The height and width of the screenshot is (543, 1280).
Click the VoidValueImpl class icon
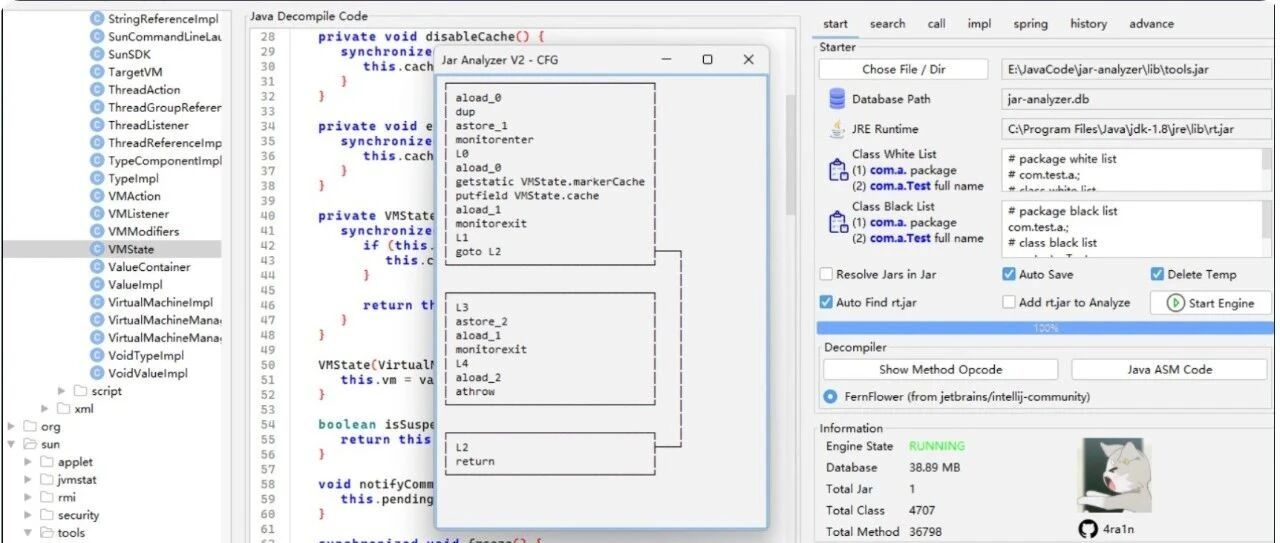(x=97, y=373)
